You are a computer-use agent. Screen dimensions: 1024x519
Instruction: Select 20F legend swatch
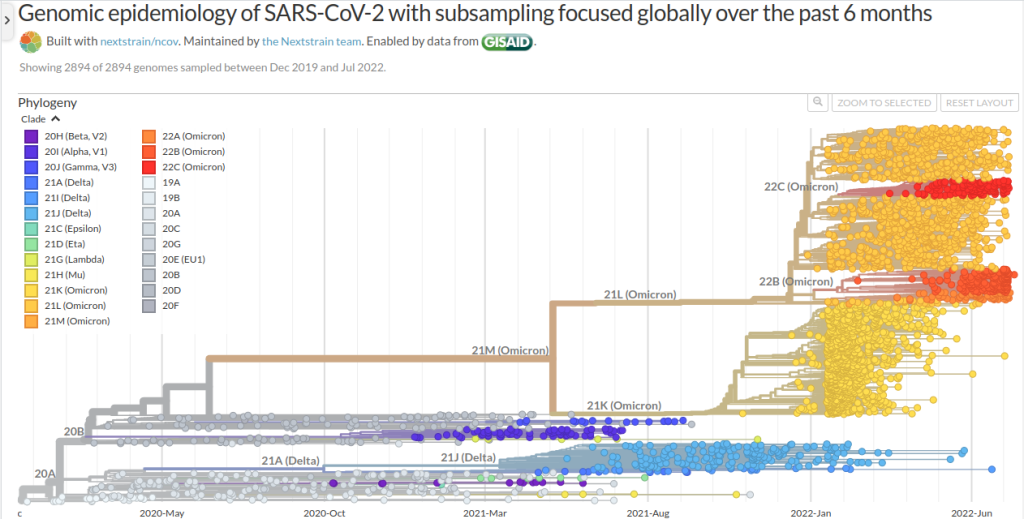pyautogui.click(x=149, y=306)
